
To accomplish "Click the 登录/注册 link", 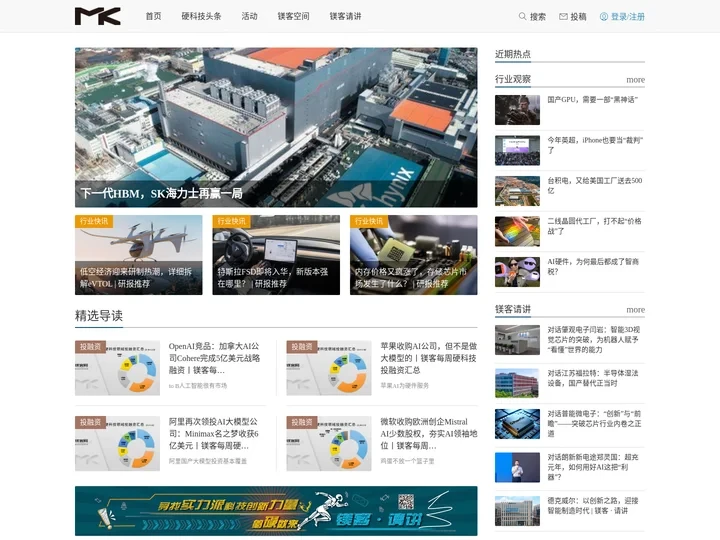I will (x=628, y=17).
